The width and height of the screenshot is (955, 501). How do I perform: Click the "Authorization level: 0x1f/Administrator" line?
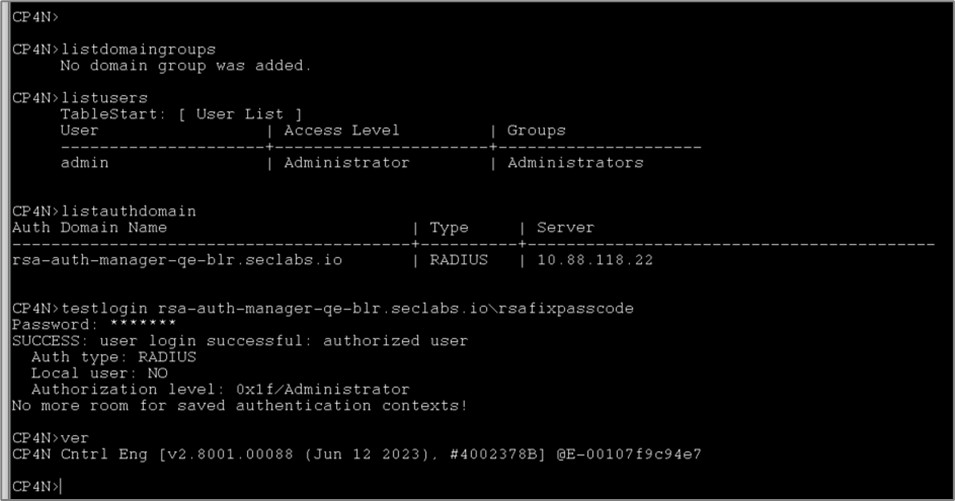[220, 389]
